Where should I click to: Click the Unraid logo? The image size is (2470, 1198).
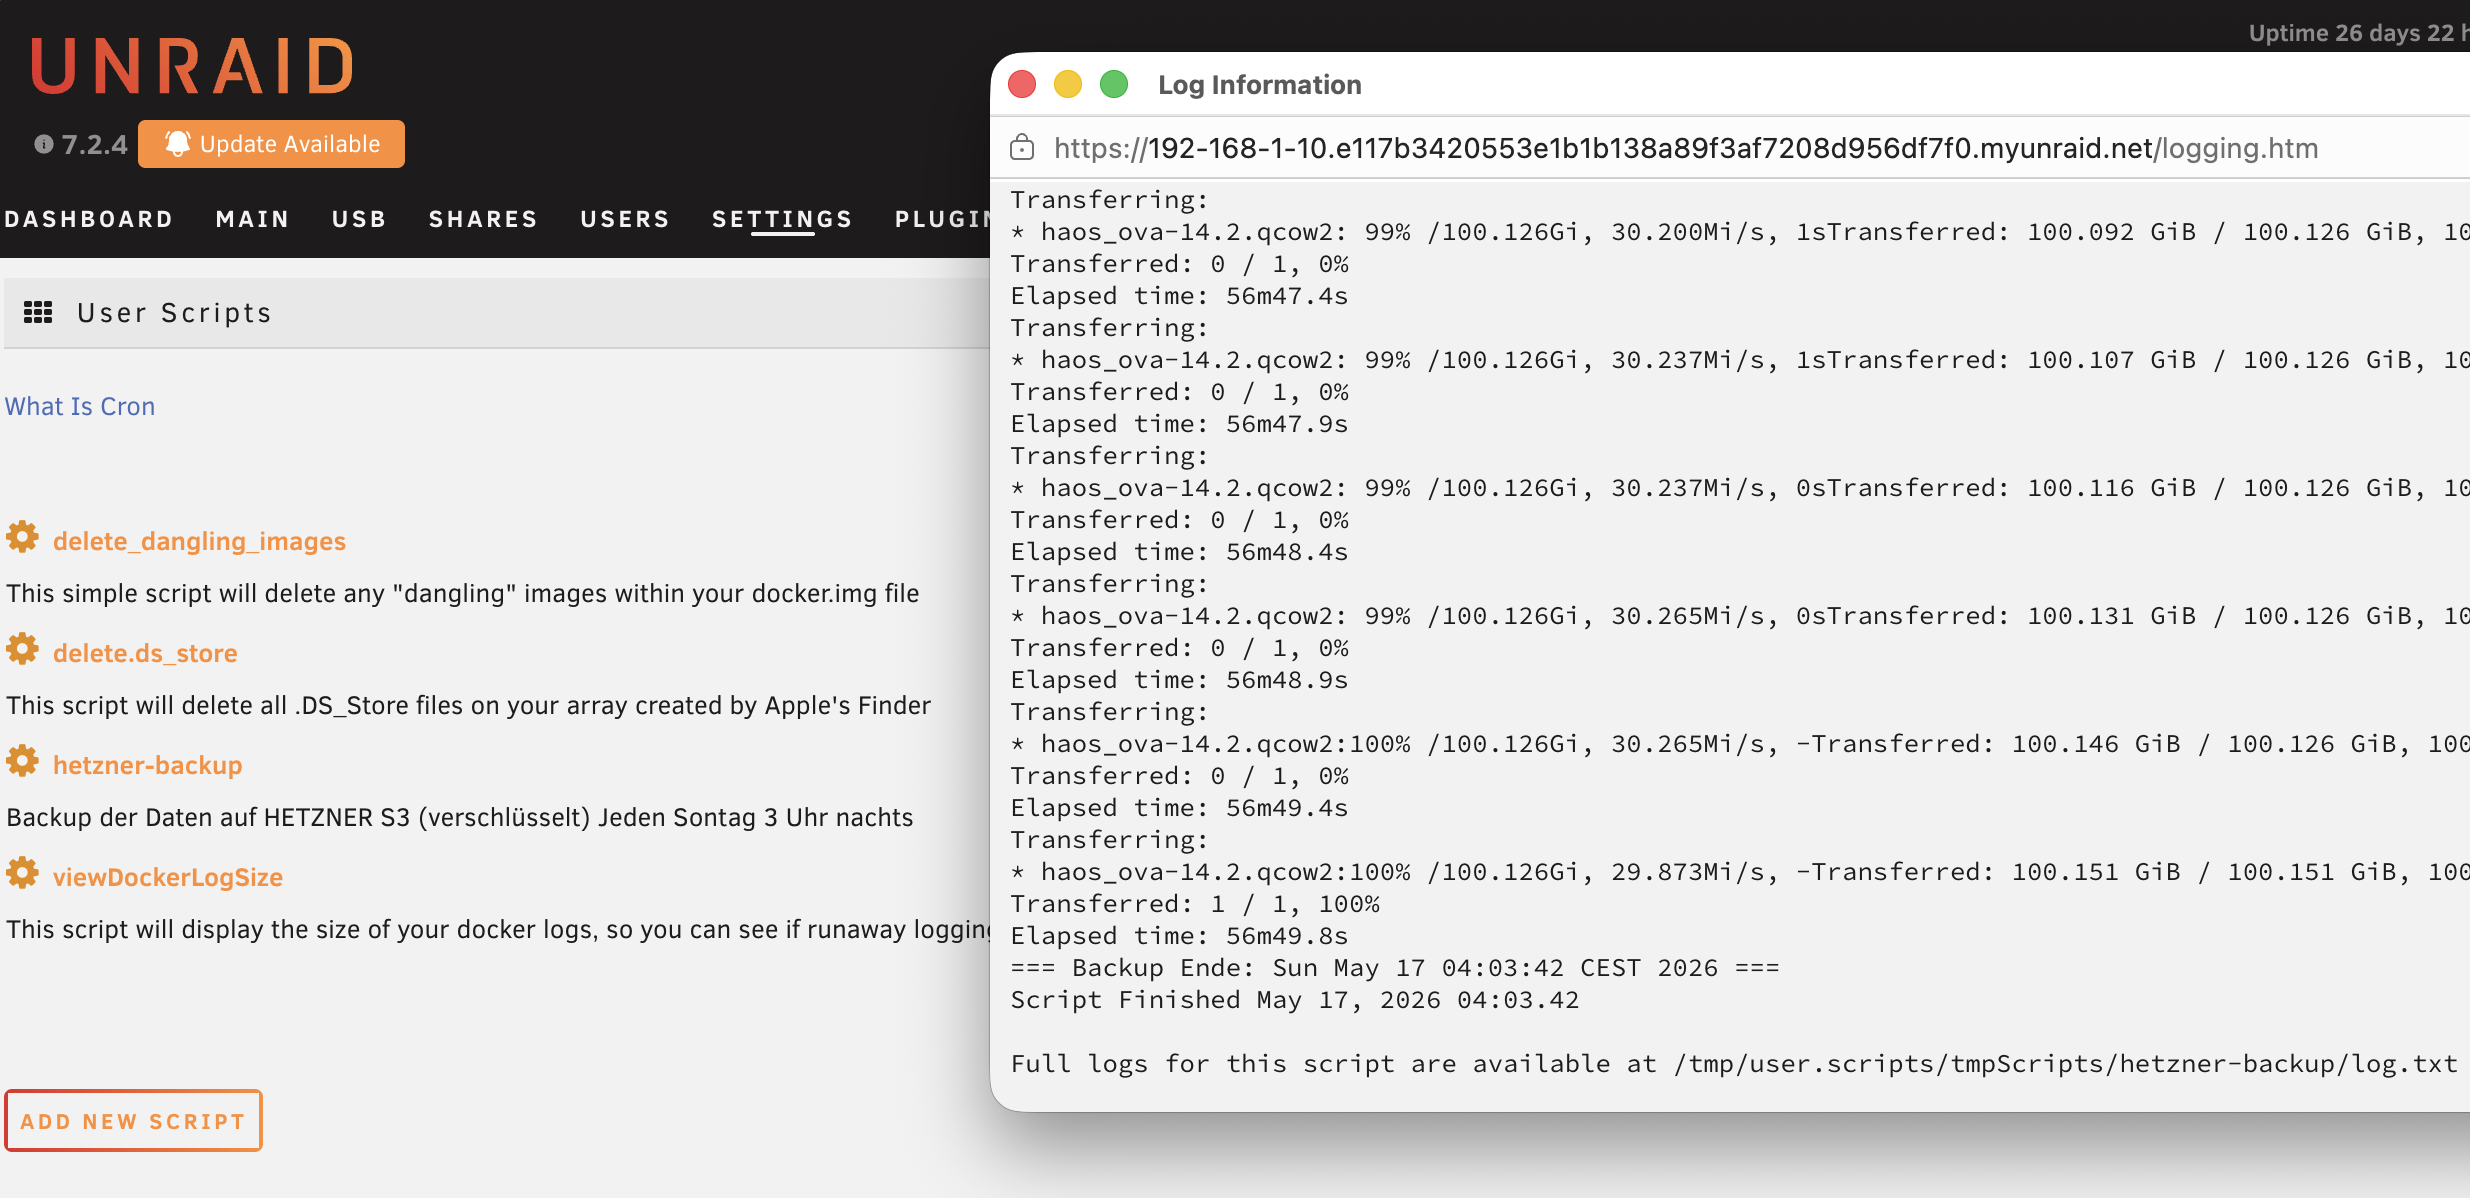point(192,66)
